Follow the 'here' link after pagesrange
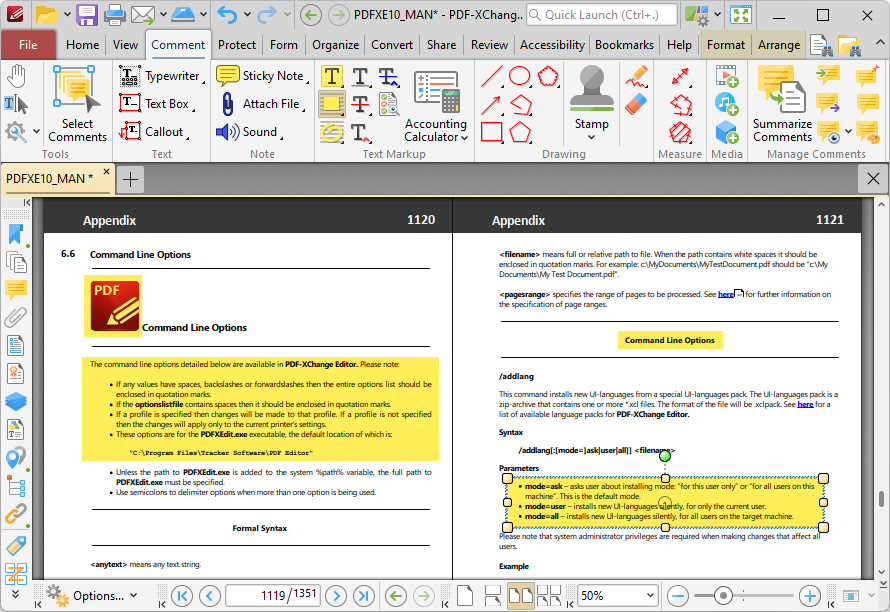This screenshot has height=612, width=890. point(726,294)
